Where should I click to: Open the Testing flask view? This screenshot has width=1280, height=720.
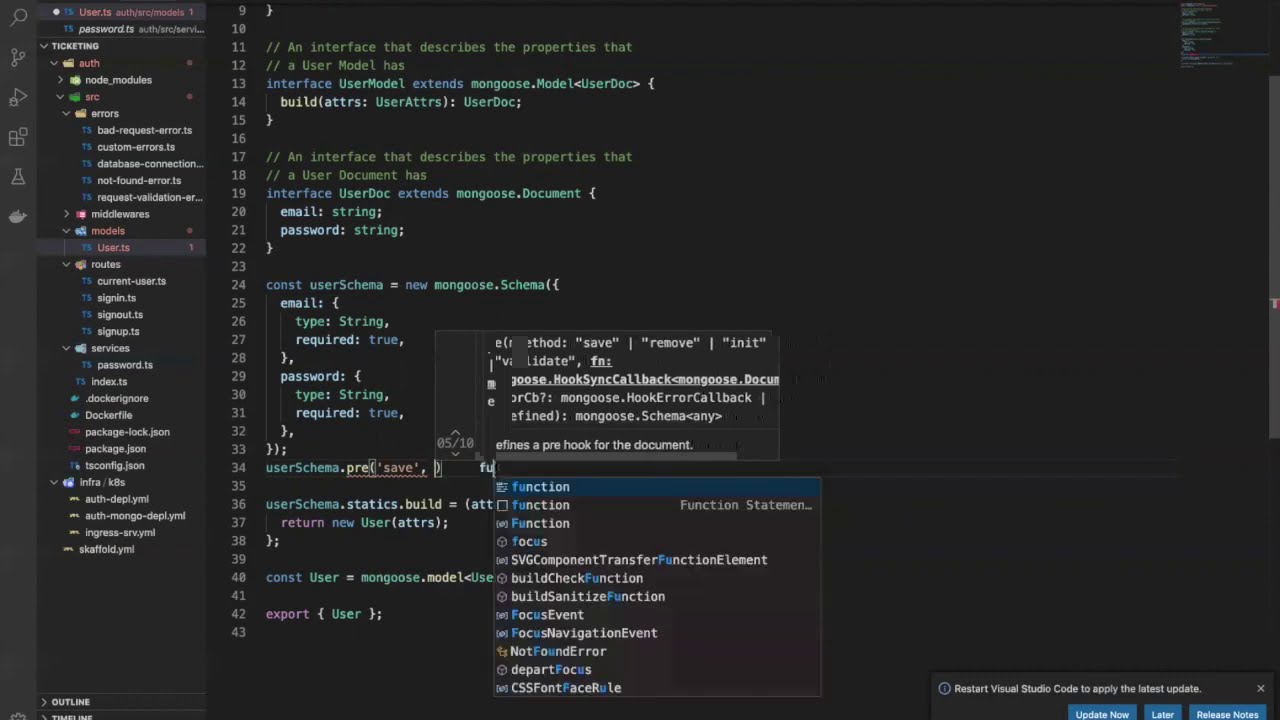pyautogui.click(x=18, y=177)
